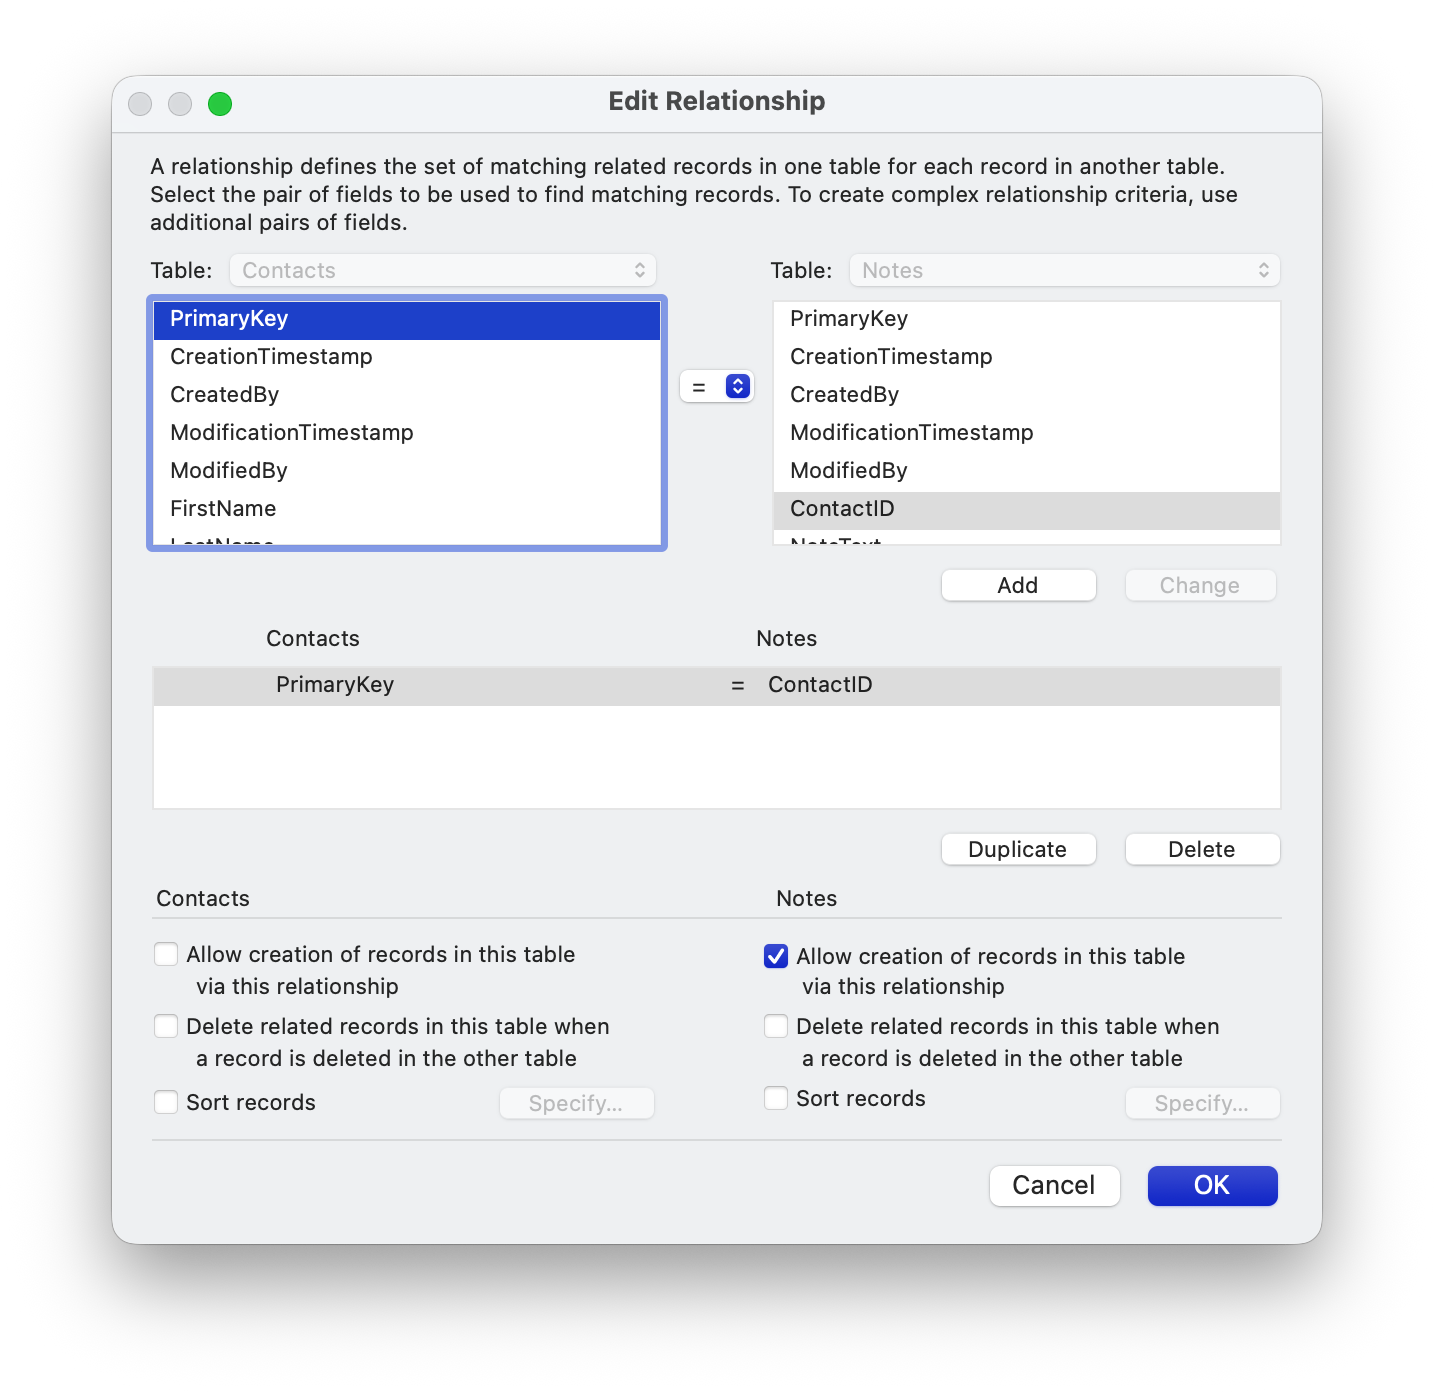The width and height of the screenshot is (1434, 1392).
Task: Toggle Sort records checkbox for Notes
Action: [x=776, y=1098]
